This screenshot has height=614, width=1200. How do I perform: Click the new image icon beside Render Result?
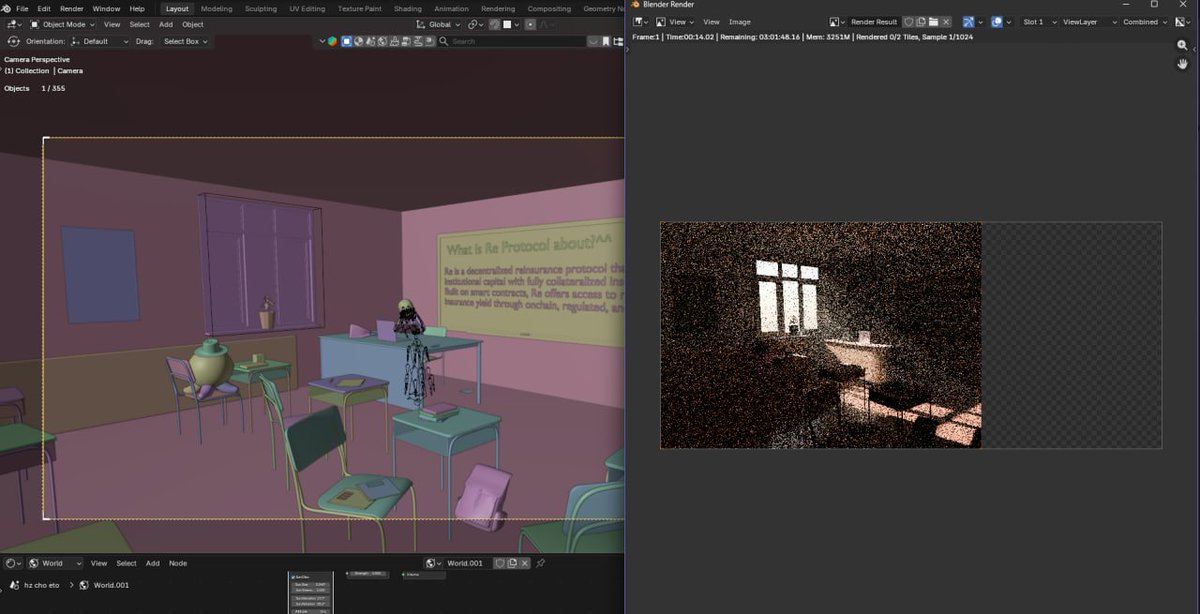(921, 21)
